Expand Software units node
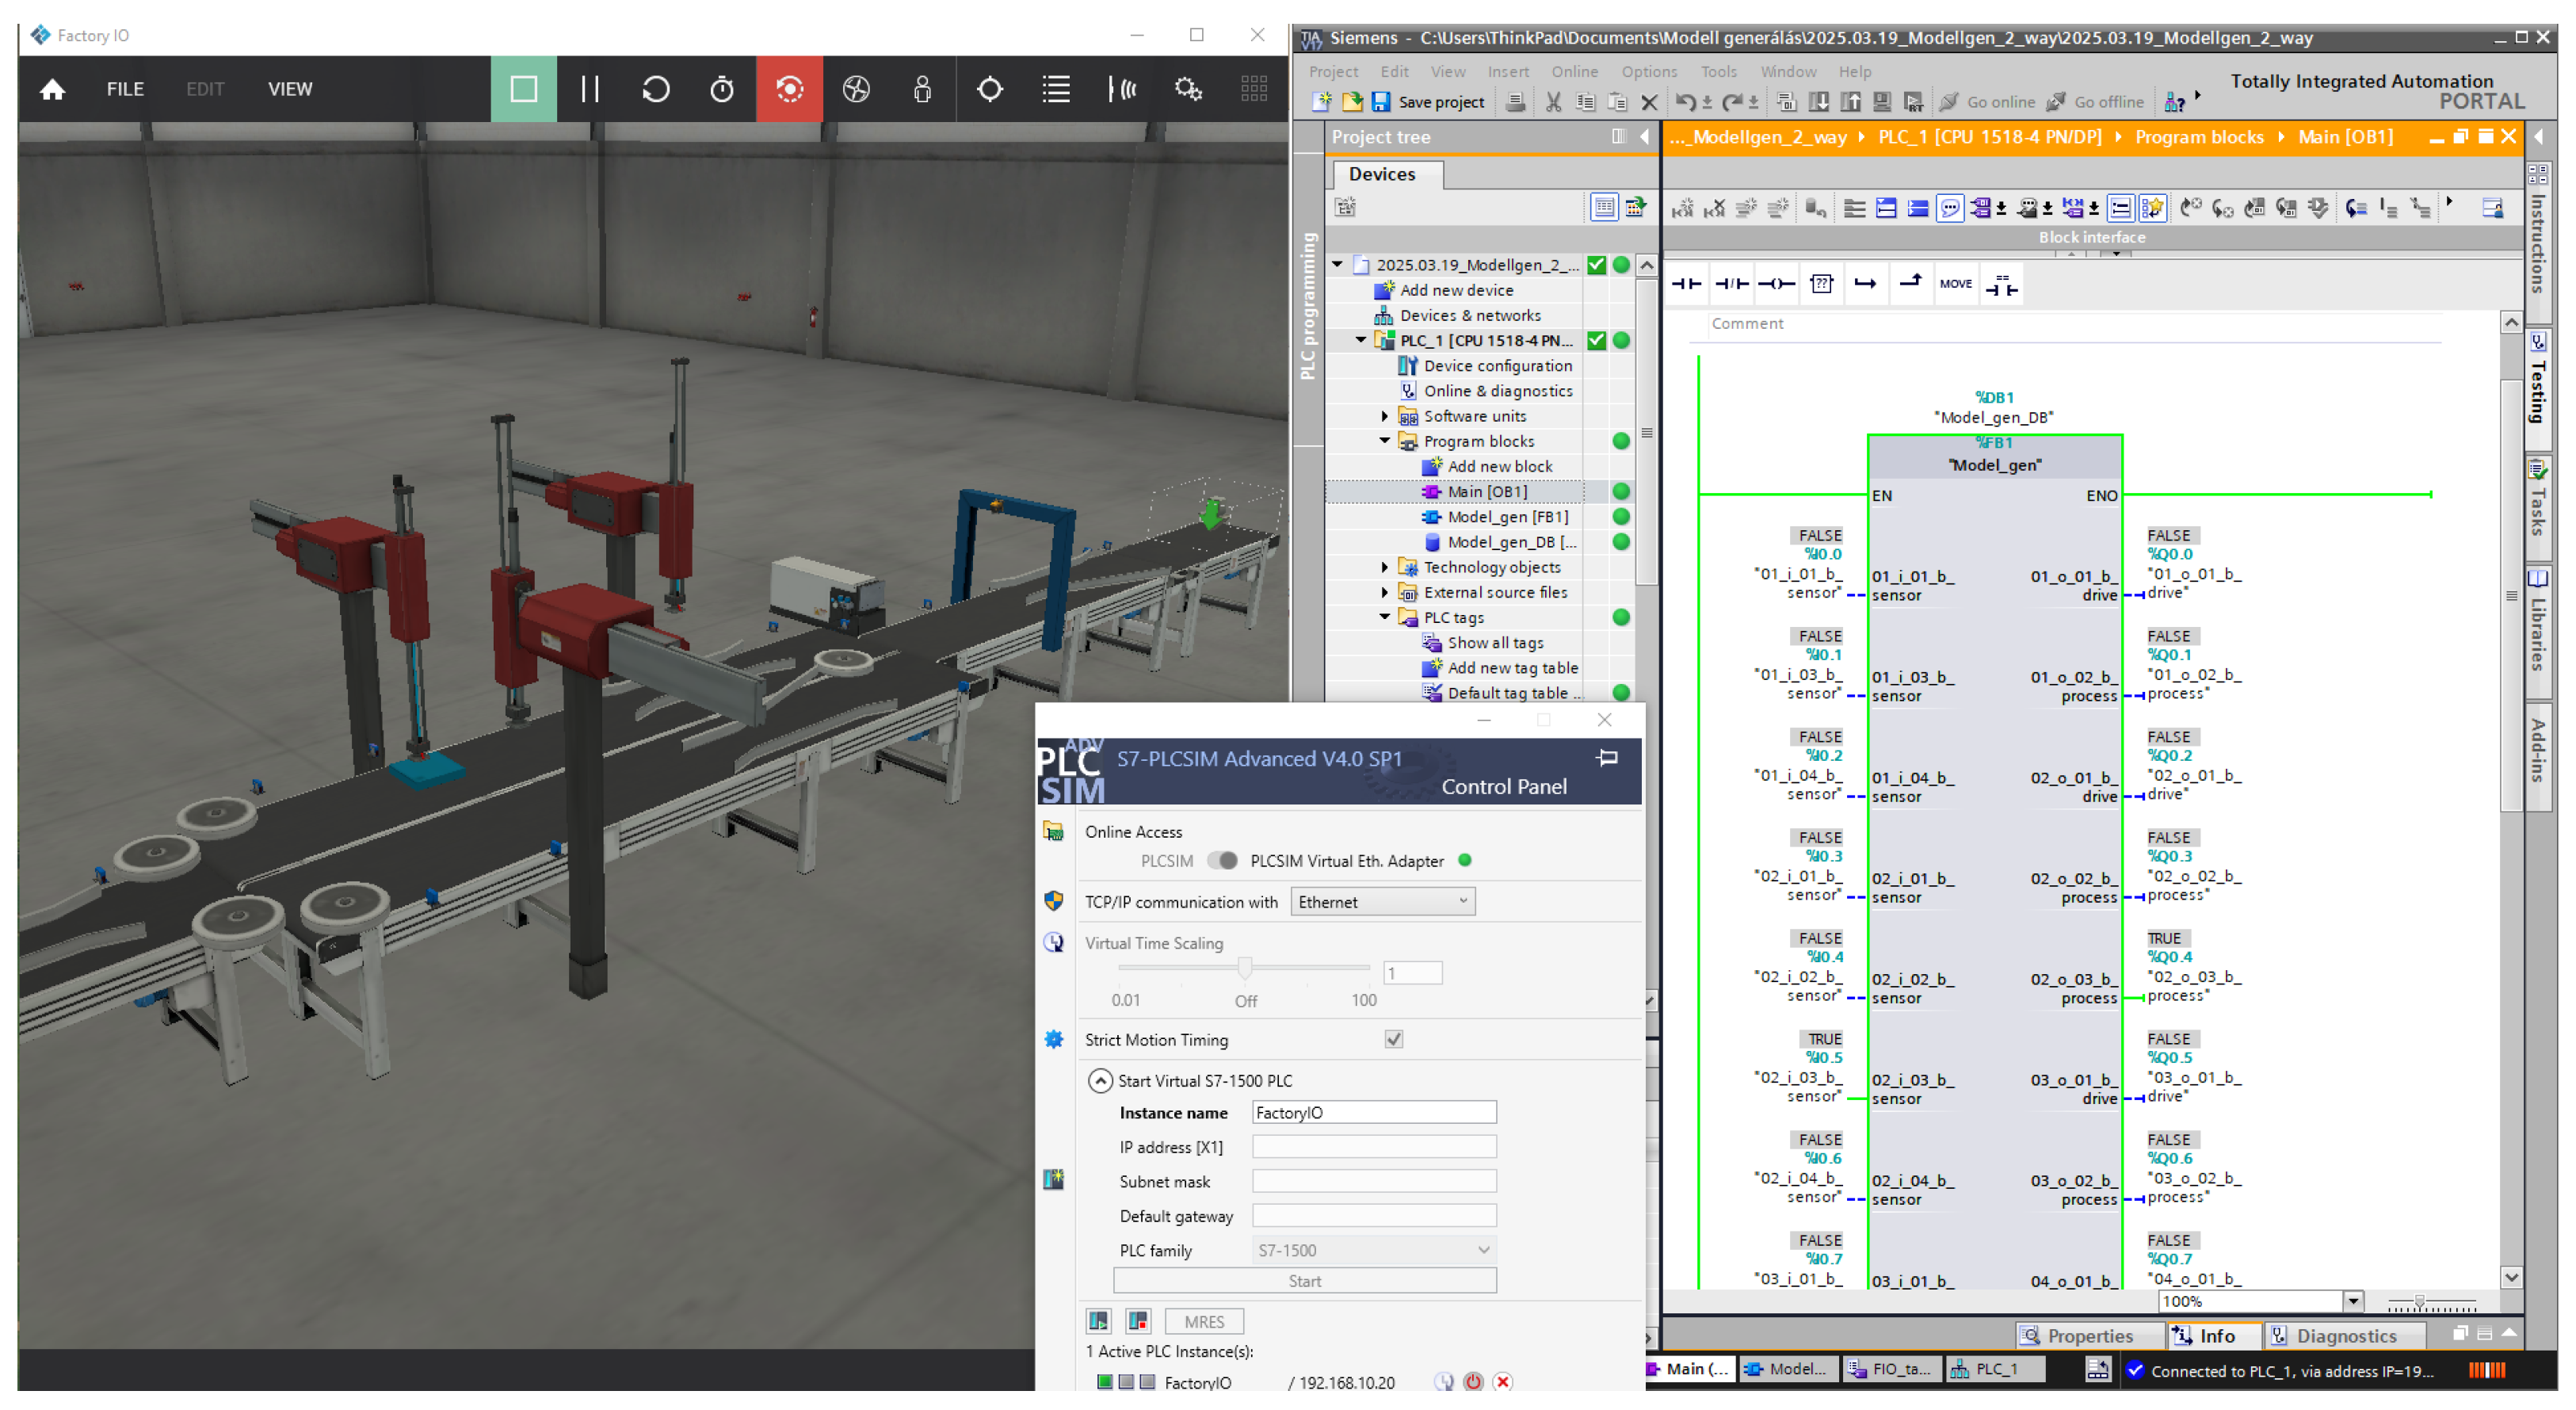 1385,416
